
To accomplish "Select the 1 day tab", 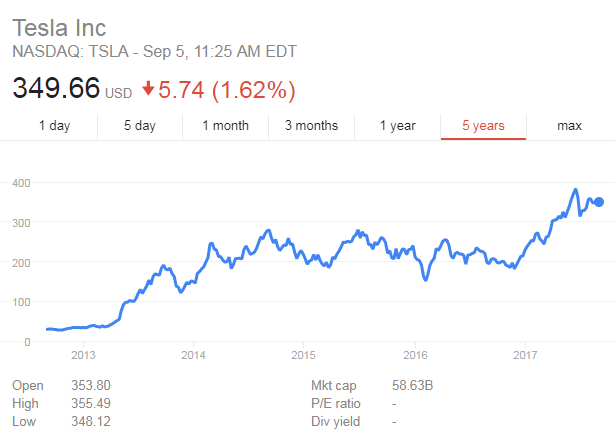I will coord(55,126).
